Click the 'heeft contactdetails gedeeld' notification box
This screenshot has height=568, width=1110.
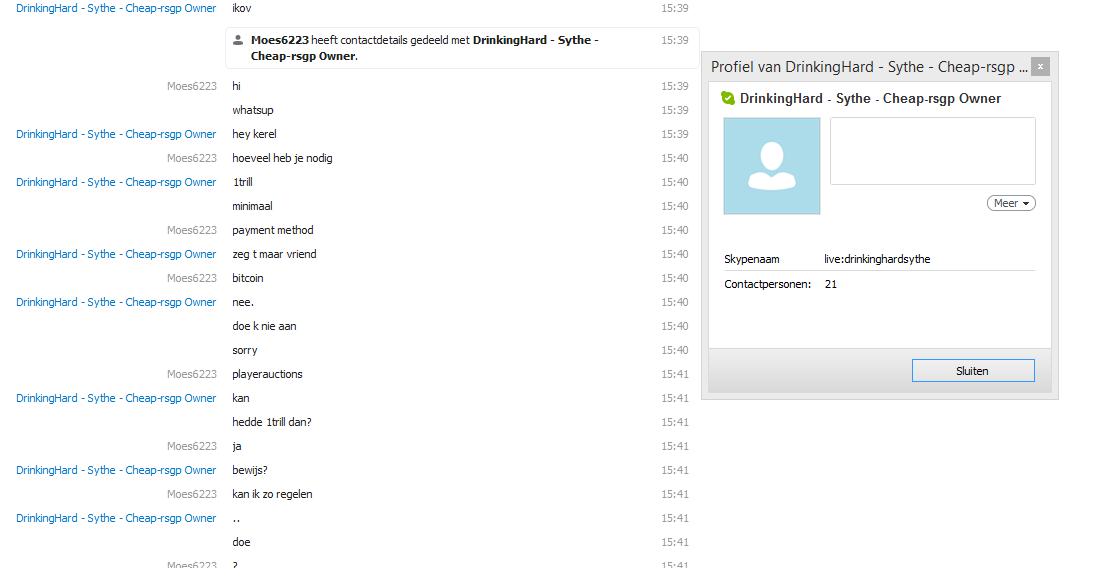(x=462, y=48)
